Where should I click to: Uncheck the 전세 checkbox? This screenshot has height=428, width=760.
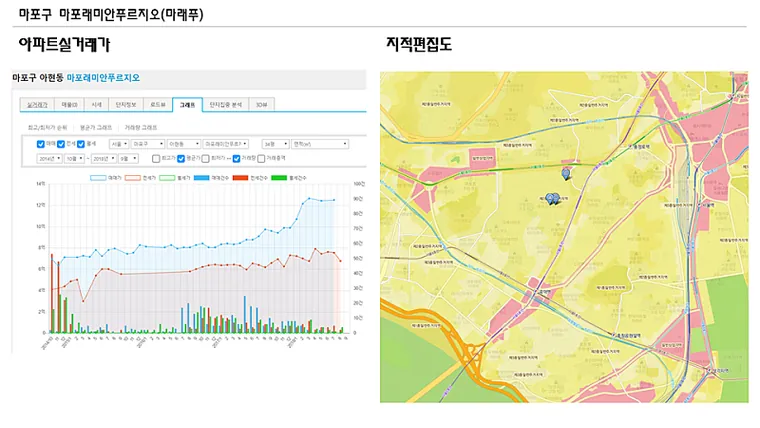61,144
